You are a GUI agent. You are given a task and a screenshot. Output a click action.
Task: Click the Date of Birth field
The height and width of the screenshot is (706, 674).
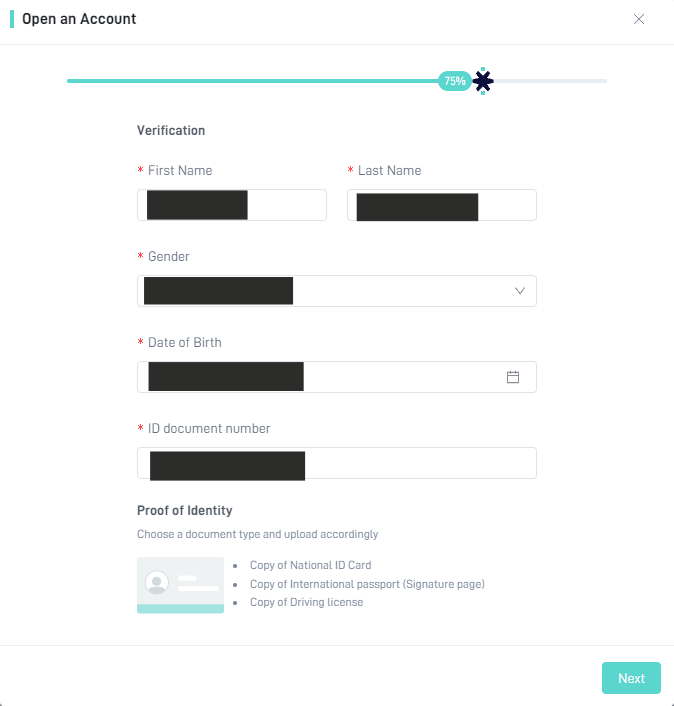pyautogui.click(x=337, y=377)
